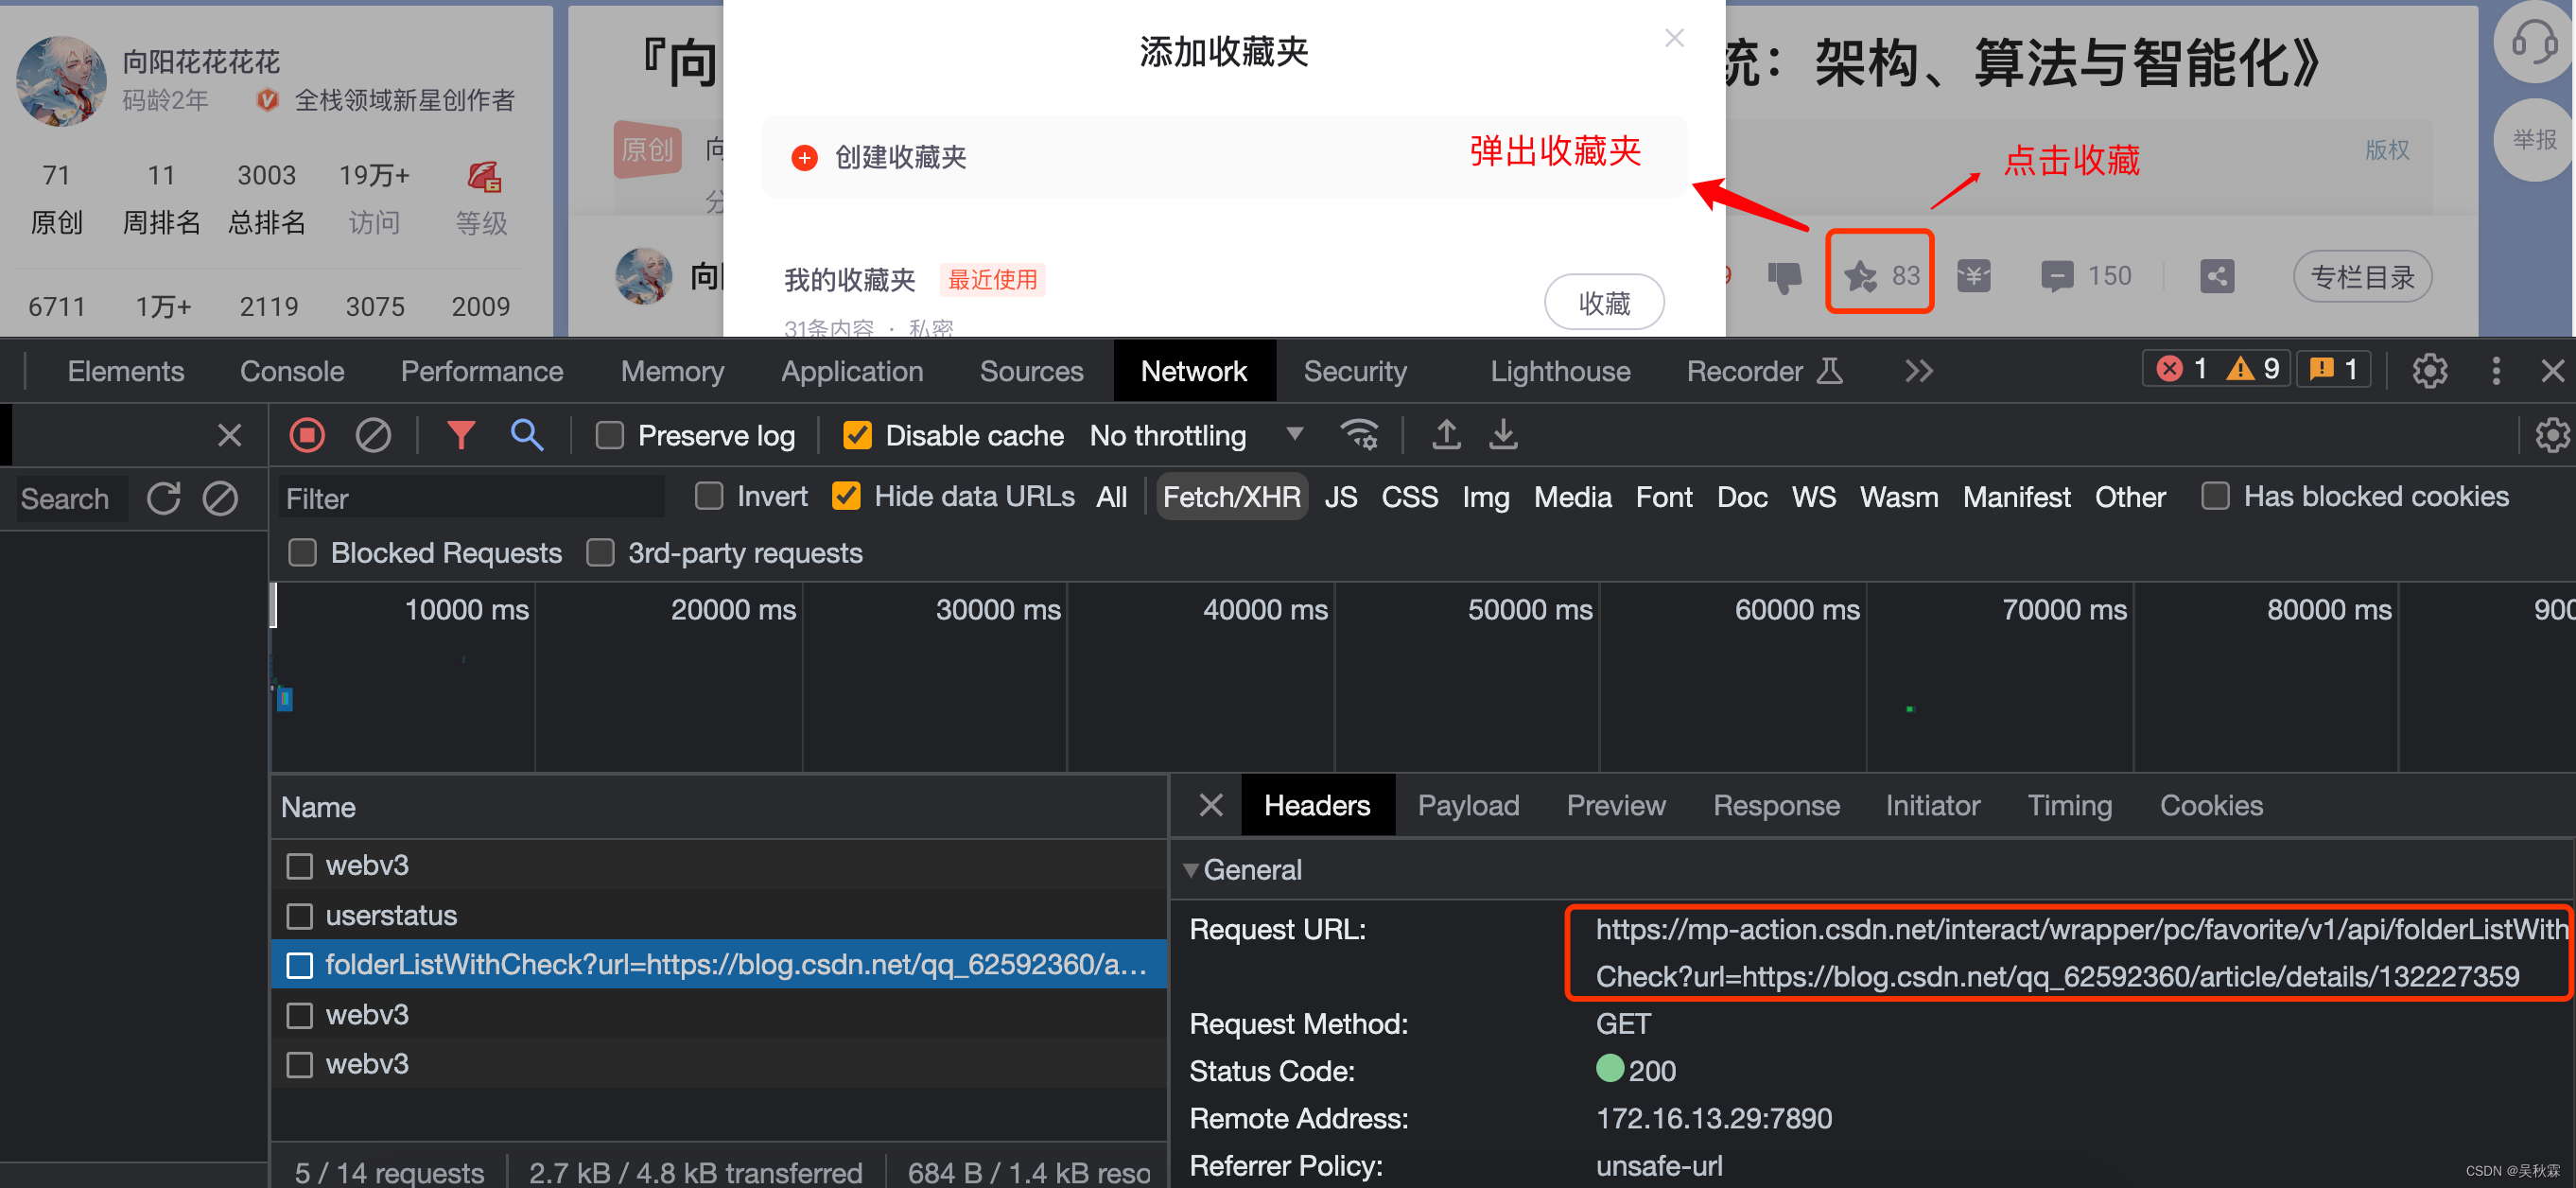
Task: Switch to the Payload tab
Action: (x=1468, y=805)
